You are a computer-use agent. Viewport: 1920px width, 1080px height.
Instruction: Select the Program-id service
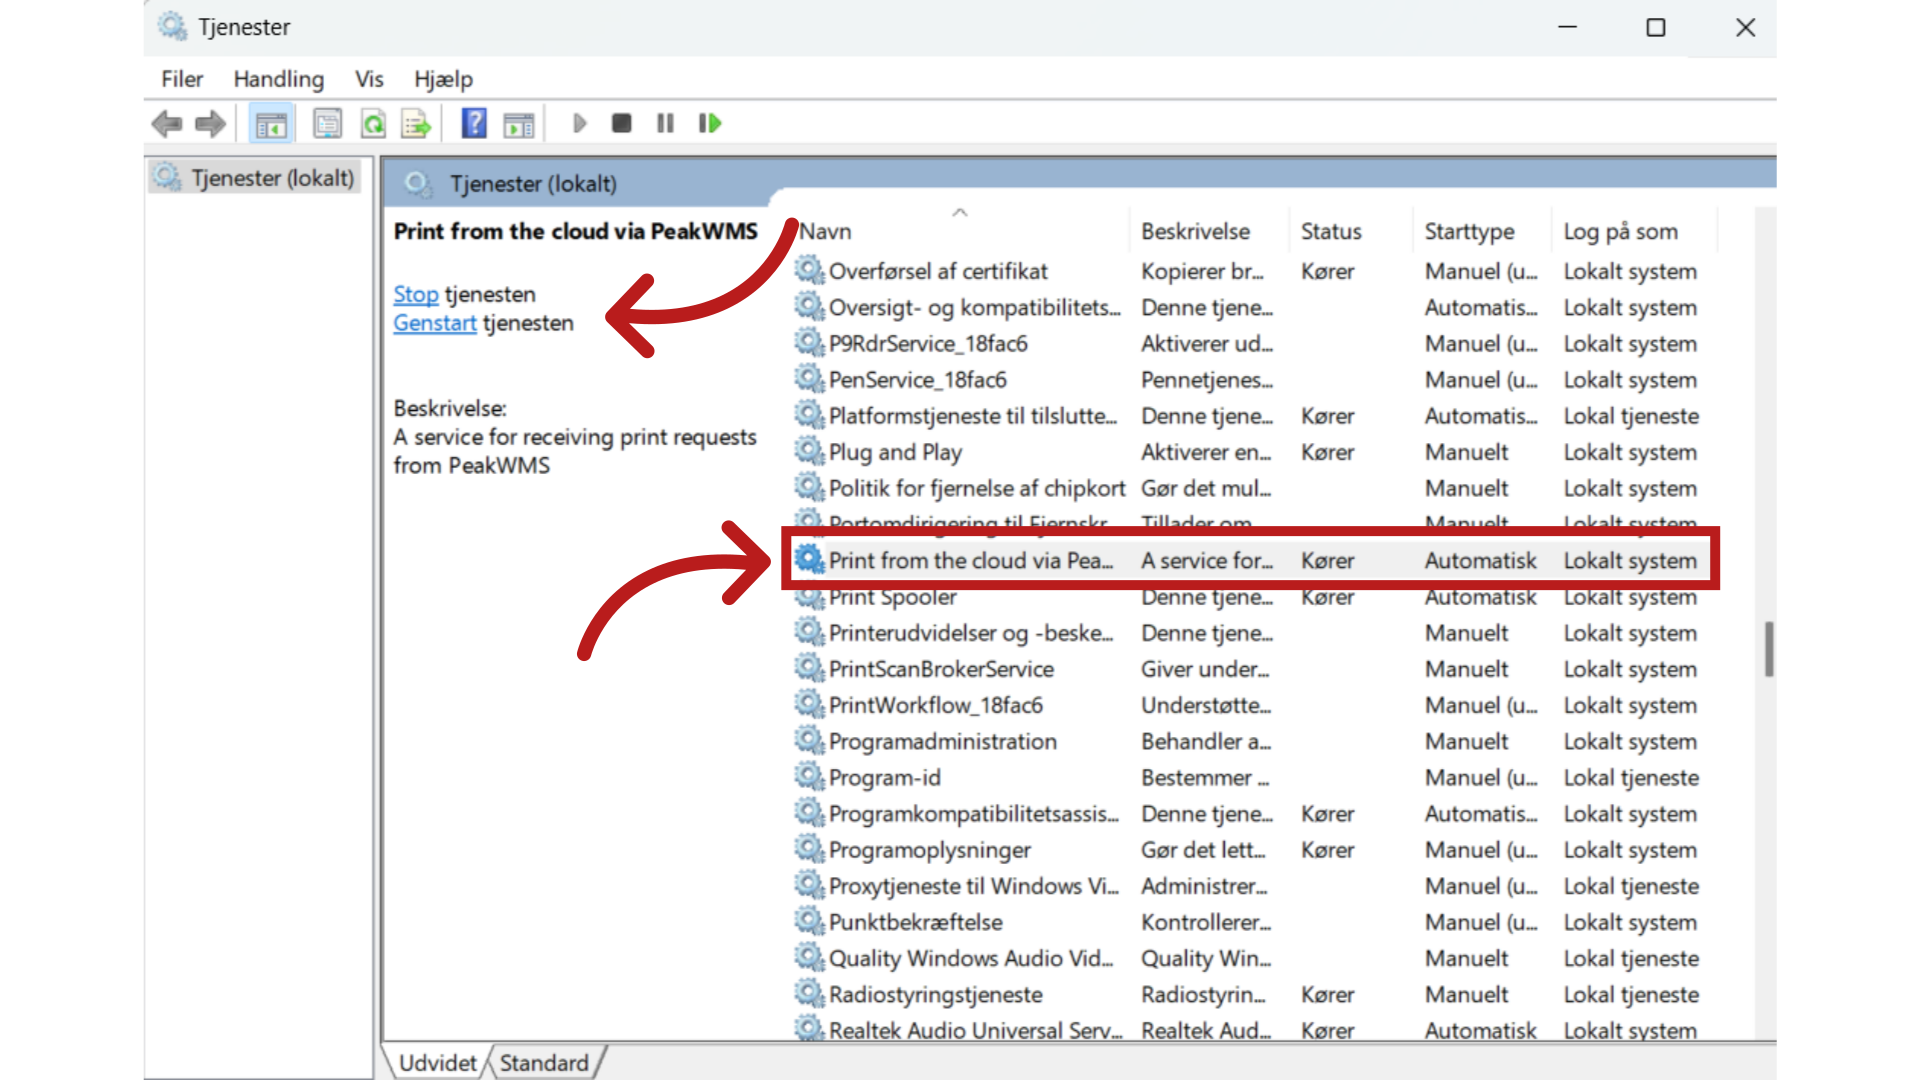tap(885, 777)
